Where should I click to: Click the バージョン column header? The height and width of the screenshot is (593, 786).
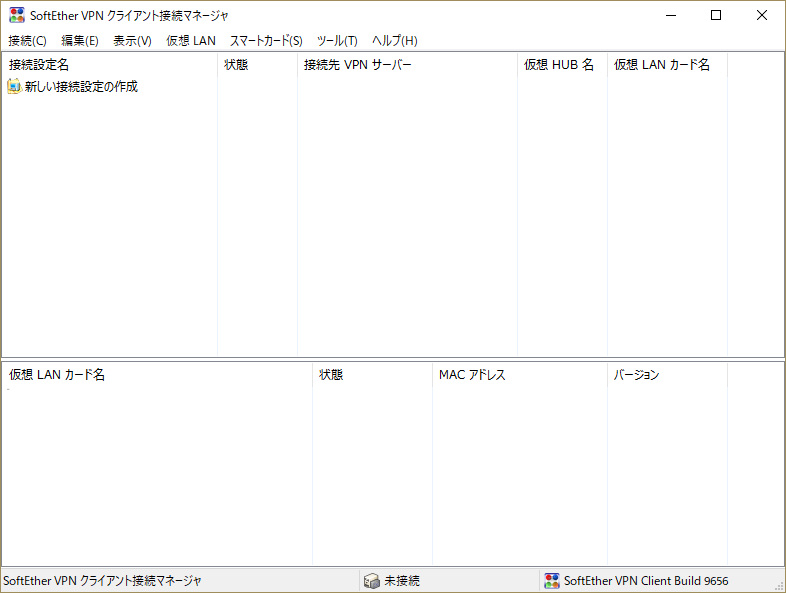point(636,375)
